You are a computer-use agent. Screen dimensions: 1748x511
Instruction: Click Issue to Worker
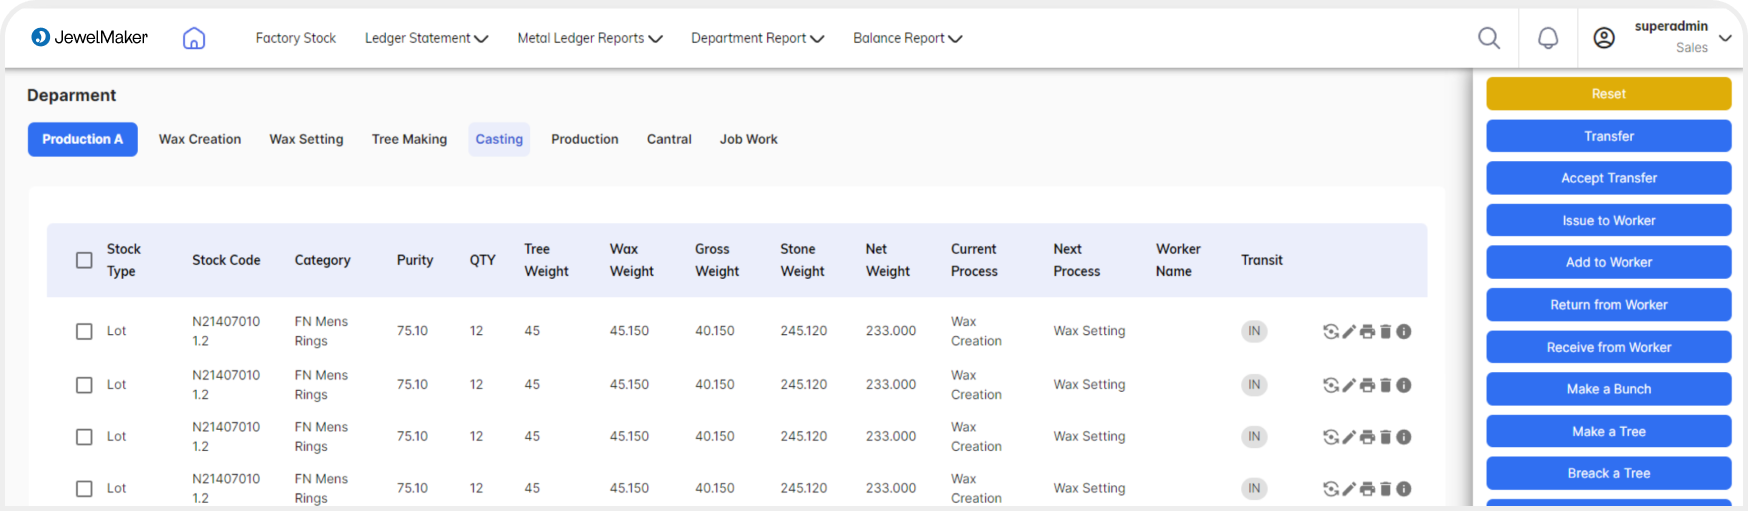[x=1609, y=220]
